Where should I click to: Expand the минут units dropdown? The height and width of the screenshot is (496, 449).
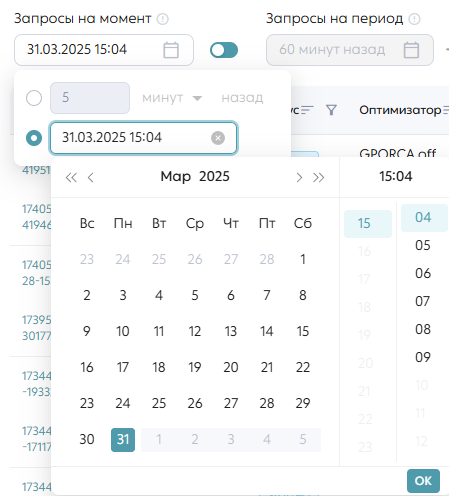click(172, 98)
